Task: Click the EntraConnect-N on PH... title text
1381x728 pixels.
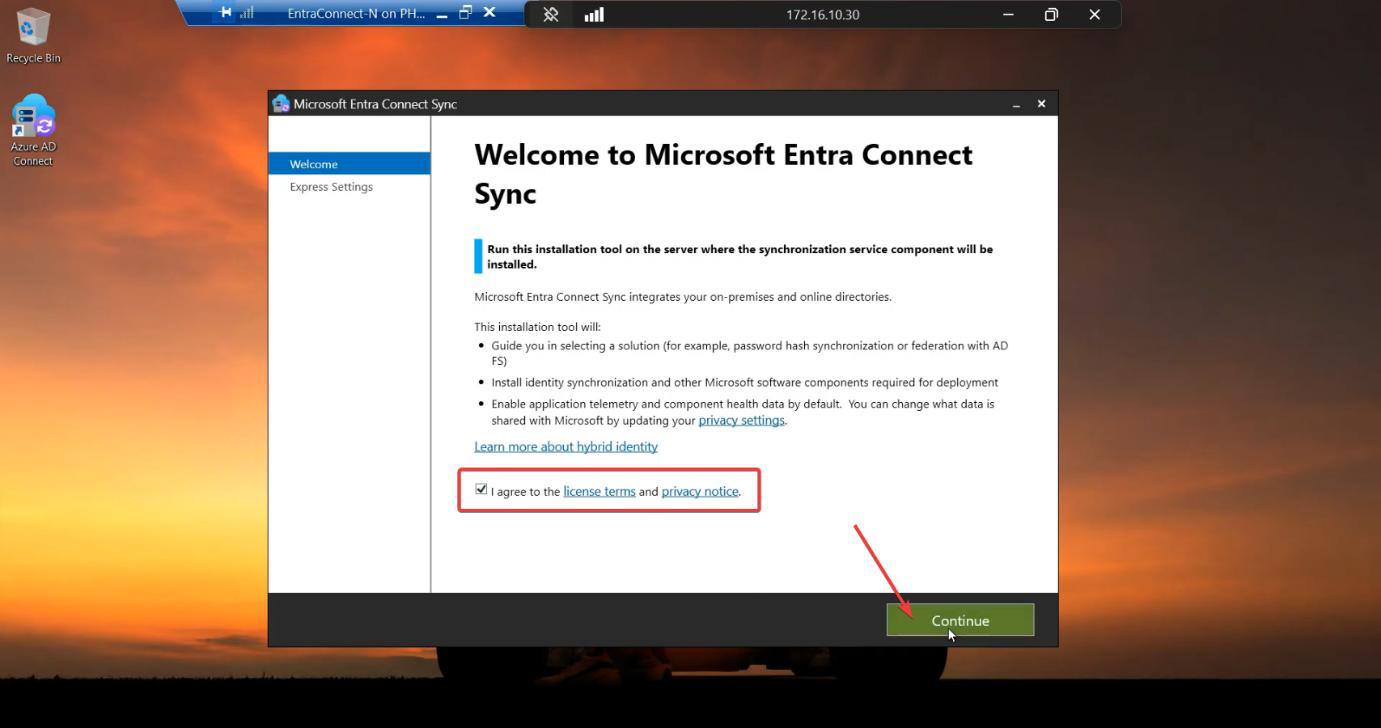Action: click(x=356, y=14)
